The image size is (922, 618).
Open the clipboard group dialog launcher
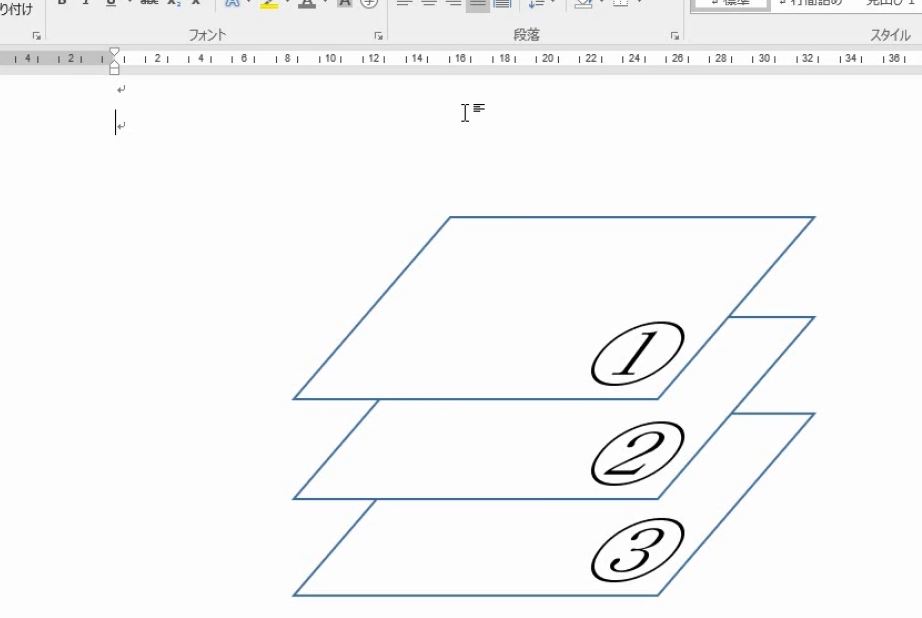[36, 36]
